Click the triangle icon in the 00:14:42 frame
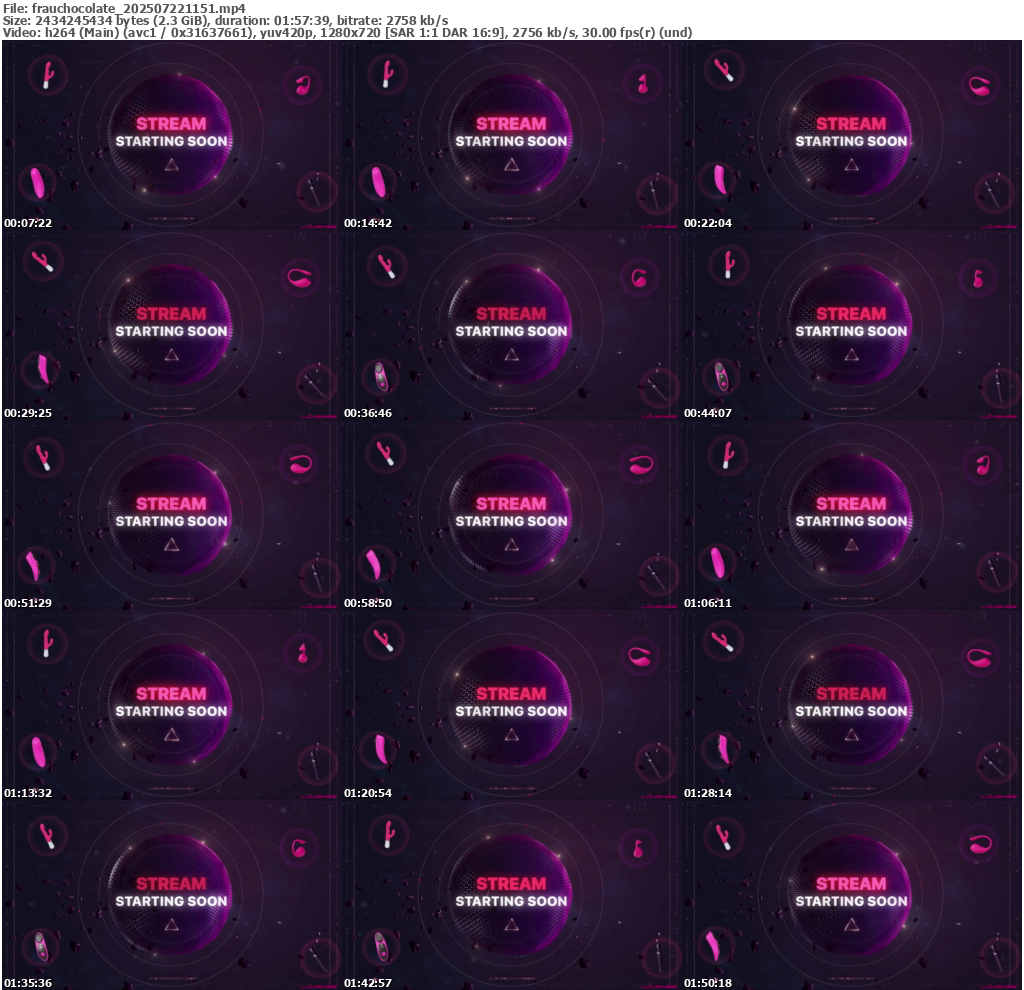Image resolution: width=1024 pixels, height=990 pixels. [511, 165]
